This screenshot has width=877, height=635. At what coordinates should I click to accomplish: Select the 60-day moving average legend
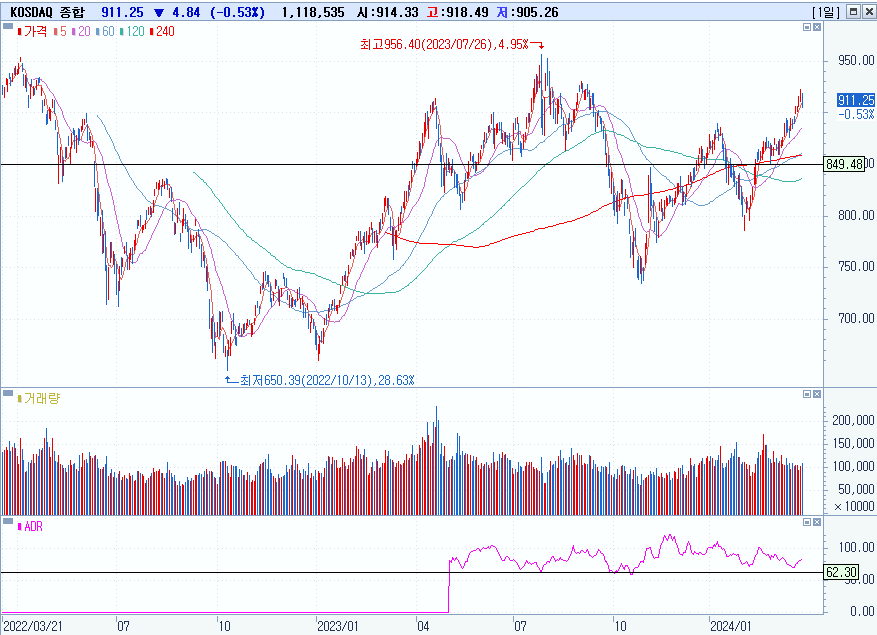pos(105,31)
